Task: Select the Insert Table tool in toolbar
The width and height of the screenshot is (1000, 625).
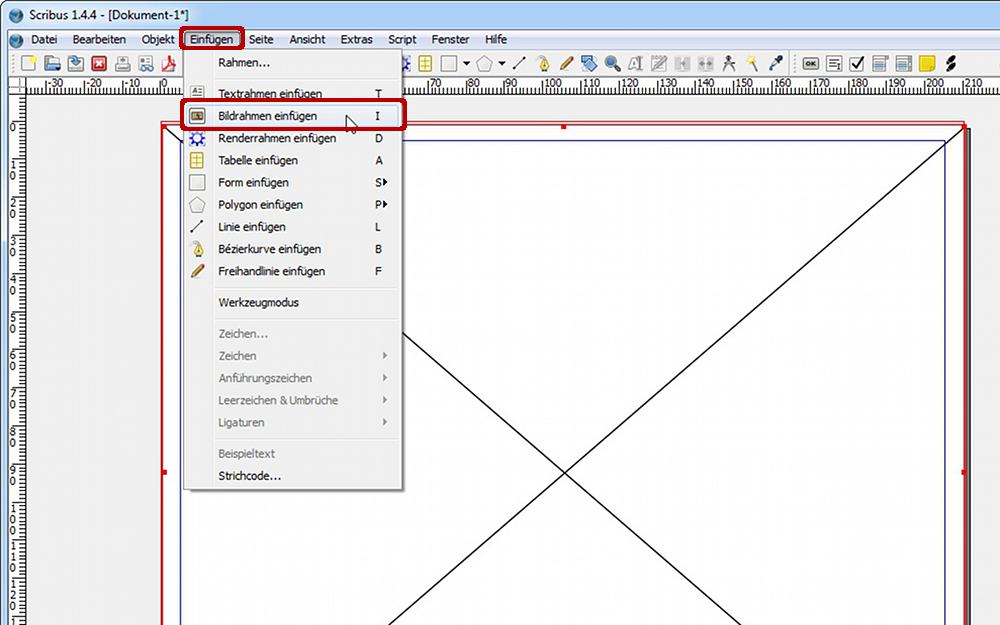Action: tap(425, 63)
